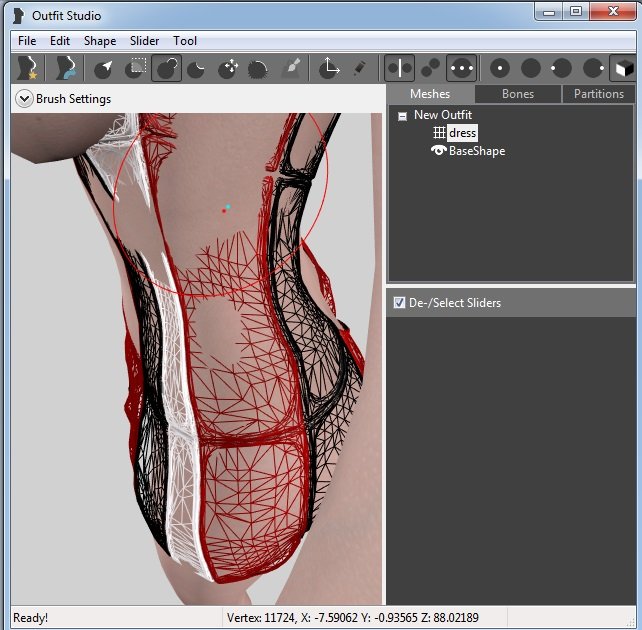The image size is (642, 630).
Task: Uncheck the De-/Select Sliders checkbox
Action: tap(400, 303)
